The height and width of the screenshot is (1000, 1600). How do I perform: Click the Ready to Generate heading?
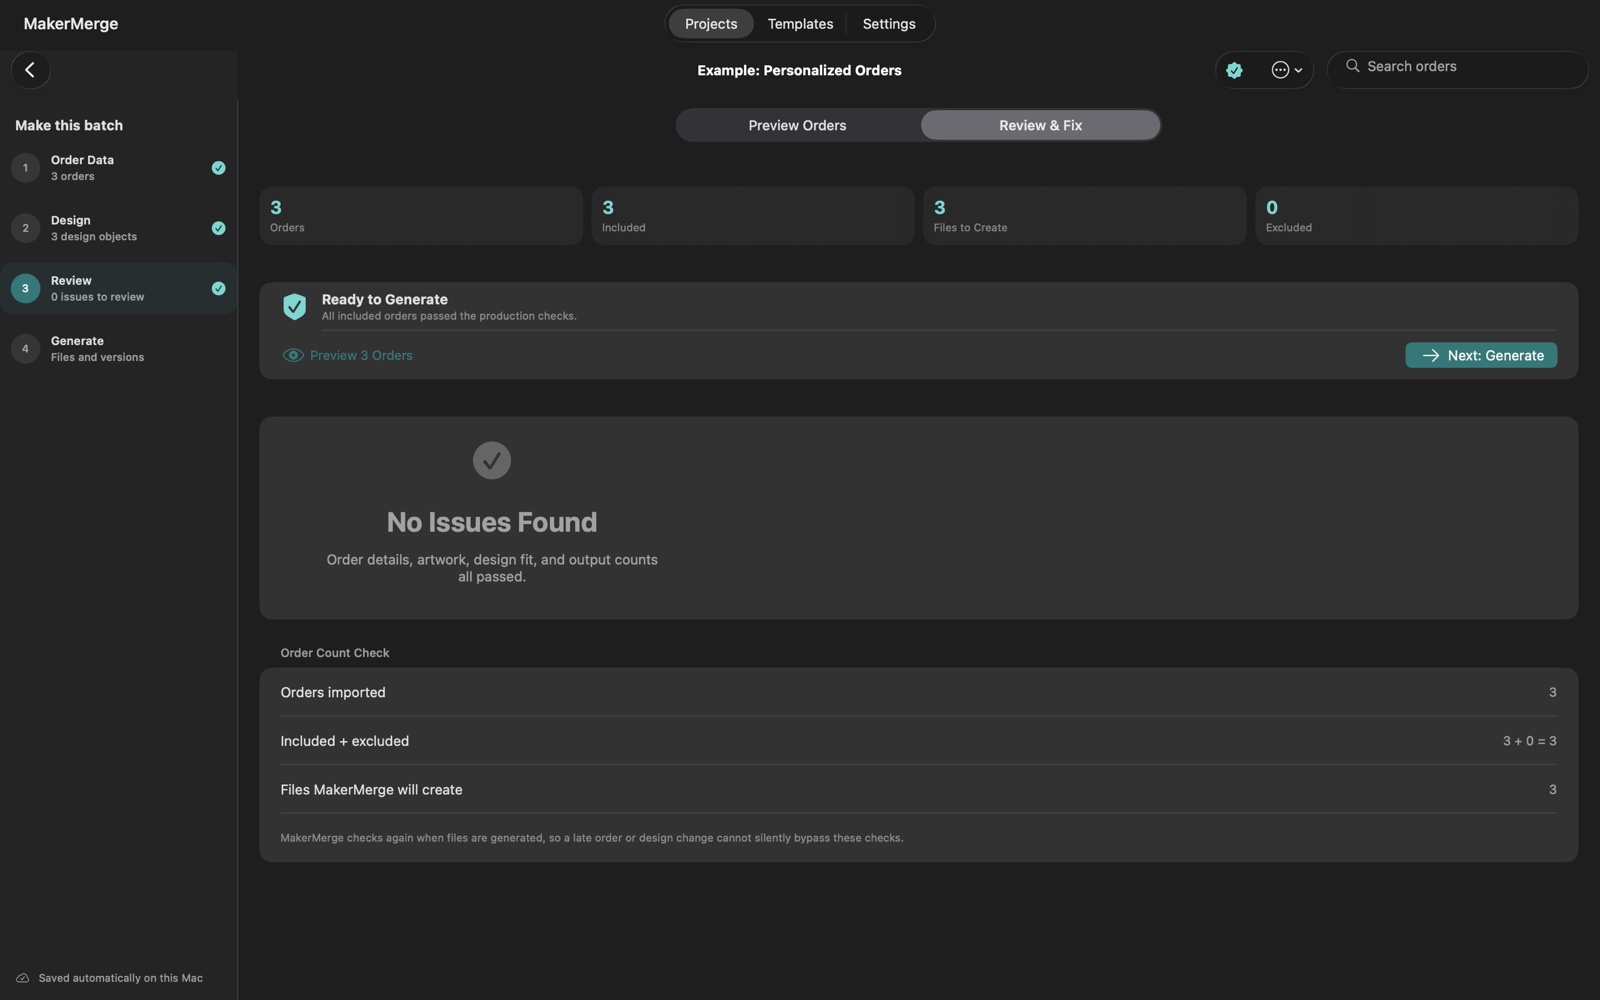pos(385,299)
